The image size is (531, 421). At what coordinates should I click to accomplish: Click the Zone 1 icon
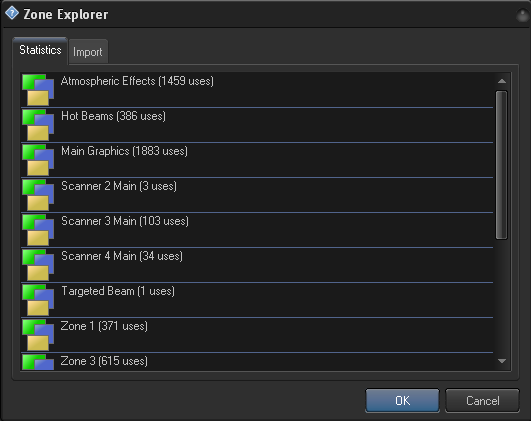point(38,335)
